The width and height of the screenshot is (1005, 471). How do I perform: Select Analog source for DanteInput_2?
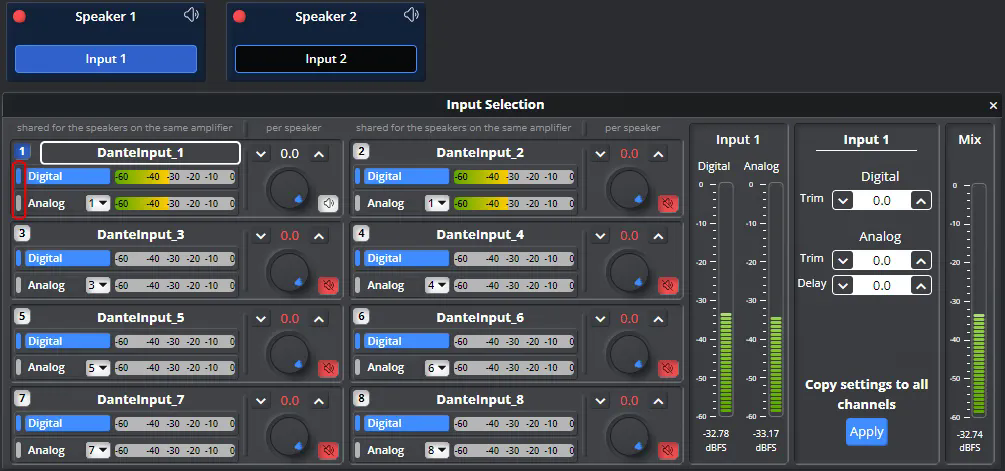[x=385, y=204]
